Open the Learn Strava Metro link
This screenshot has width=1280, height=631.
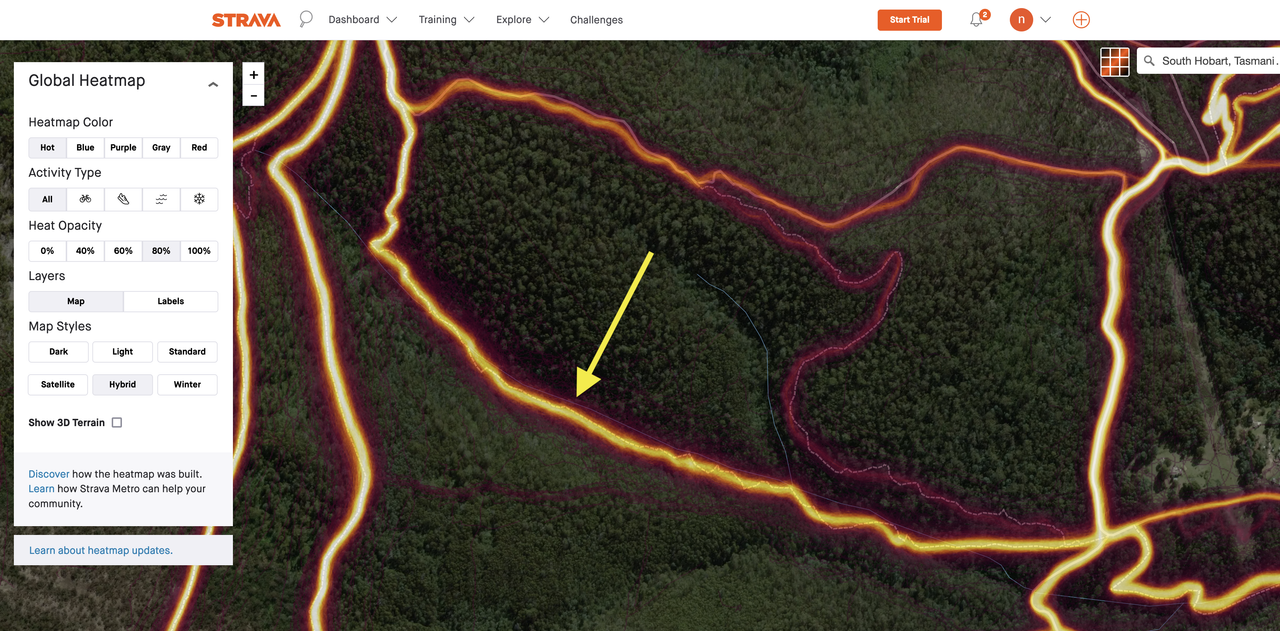[41, 489]
